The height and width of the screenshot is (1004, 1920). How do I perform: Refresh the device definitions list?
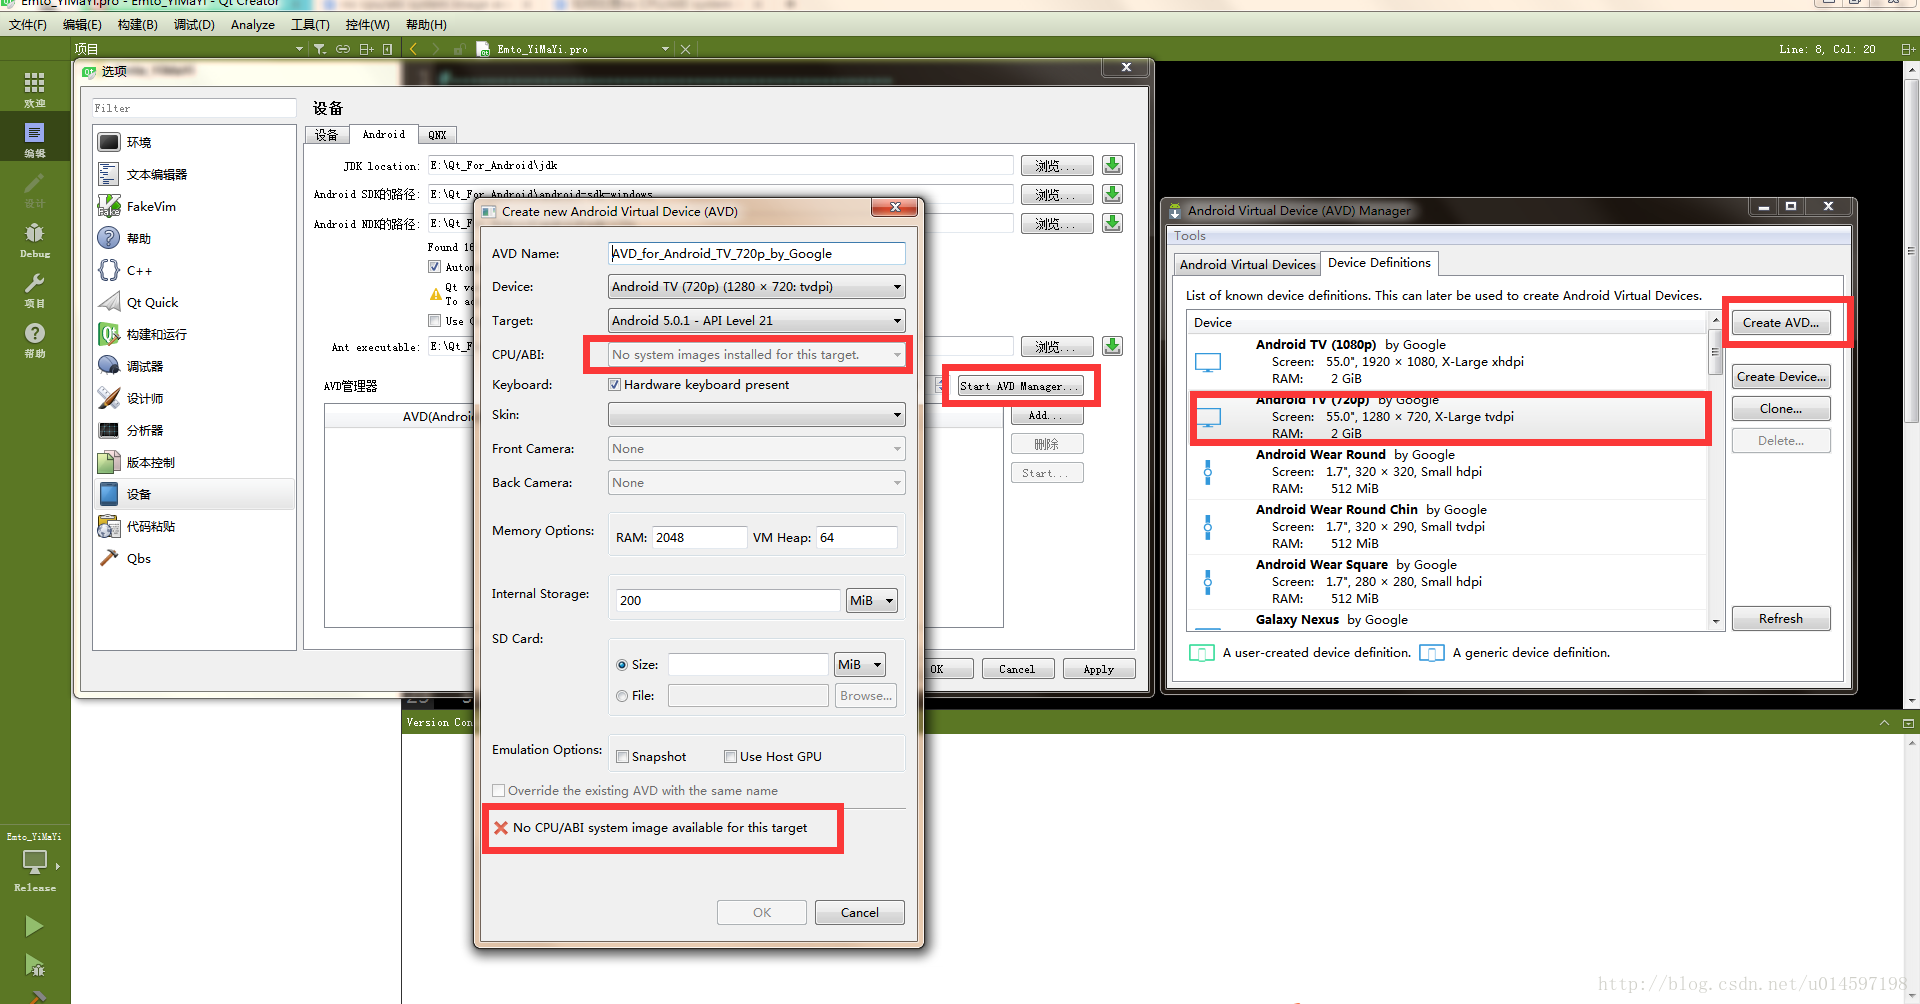[x=1780, y=618]
